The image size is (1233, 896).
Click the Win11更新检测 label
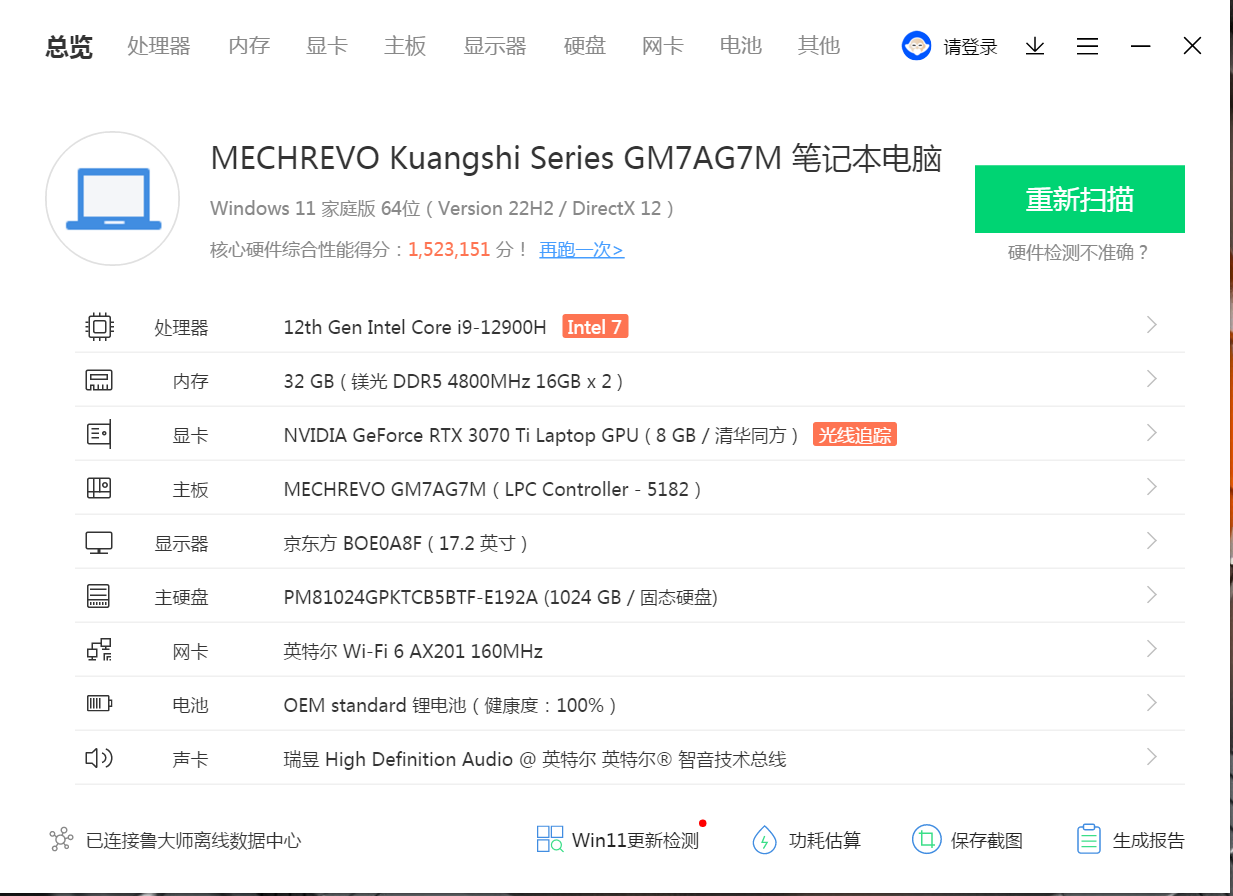(636, 841)
